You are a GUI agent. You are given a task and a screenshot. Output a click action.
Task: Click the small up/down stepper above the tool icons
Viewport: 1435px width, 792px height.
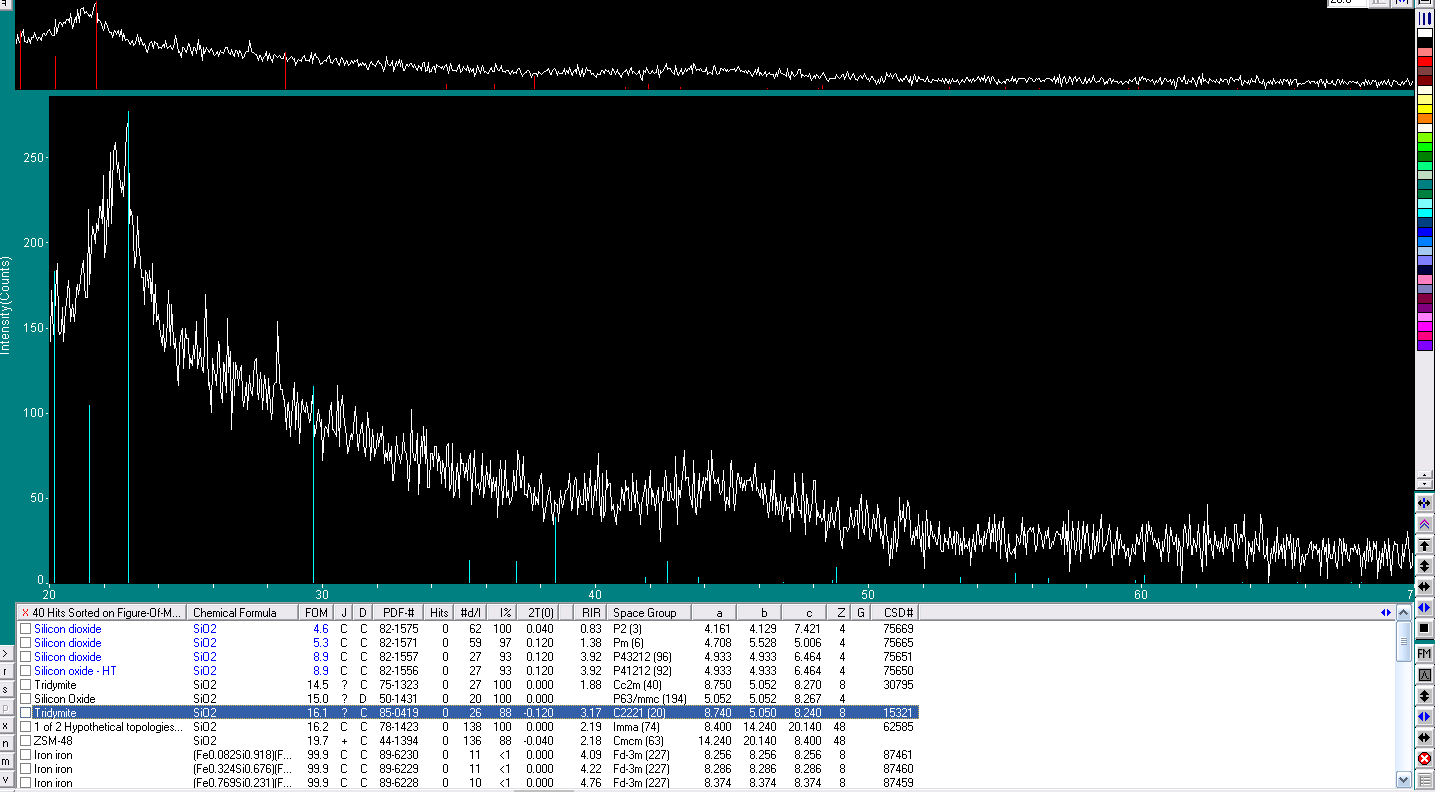(x=1424, y=479)
